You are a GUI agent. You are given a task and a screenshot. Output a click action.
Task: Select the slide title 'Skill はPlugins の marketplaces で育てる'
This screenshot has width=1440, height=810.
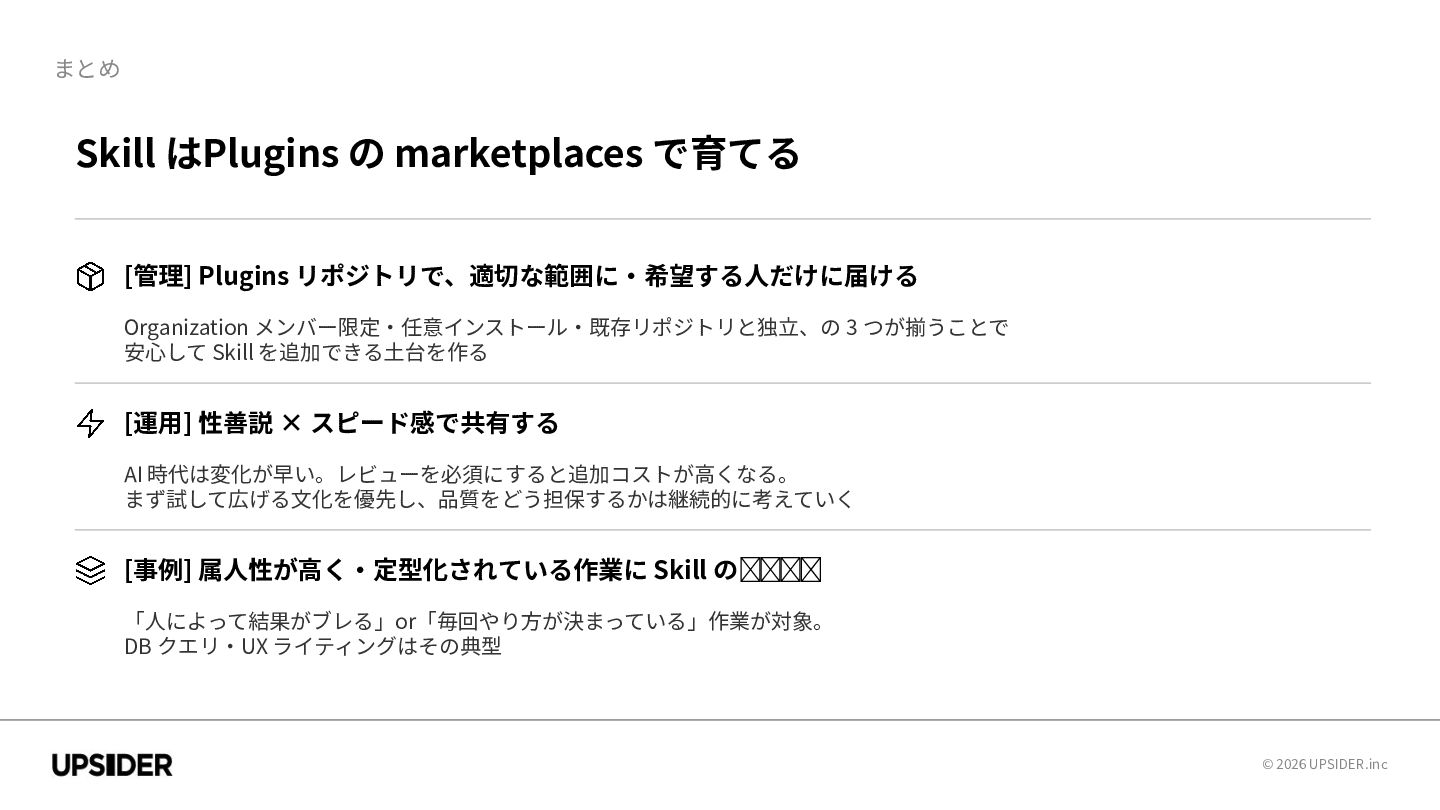[438, 153]
